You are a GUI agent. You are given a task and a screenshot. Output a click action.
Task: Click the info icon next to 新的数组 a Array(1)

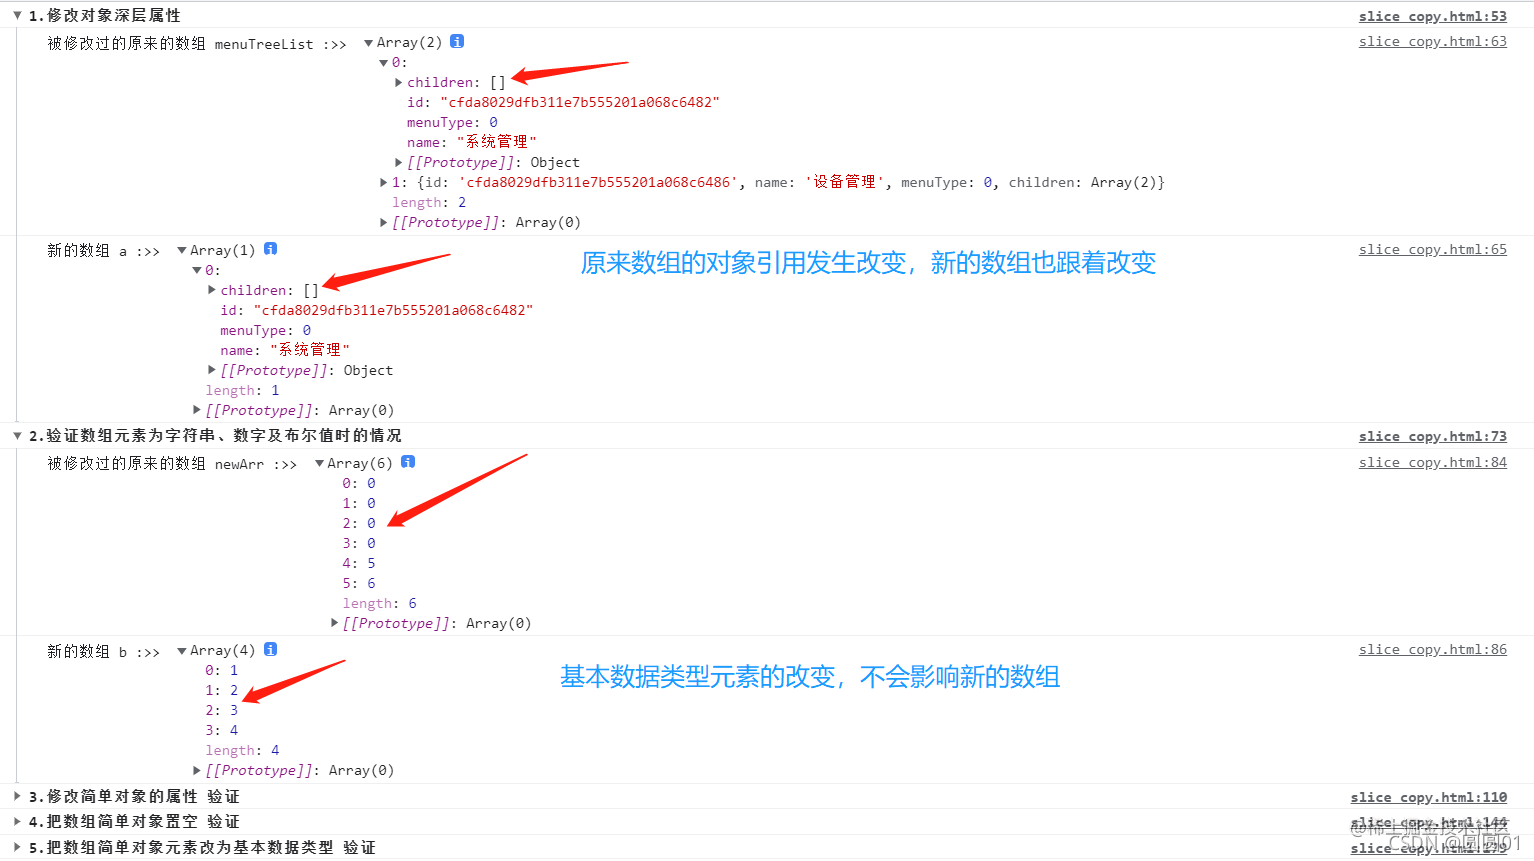[x=270, y=249]
